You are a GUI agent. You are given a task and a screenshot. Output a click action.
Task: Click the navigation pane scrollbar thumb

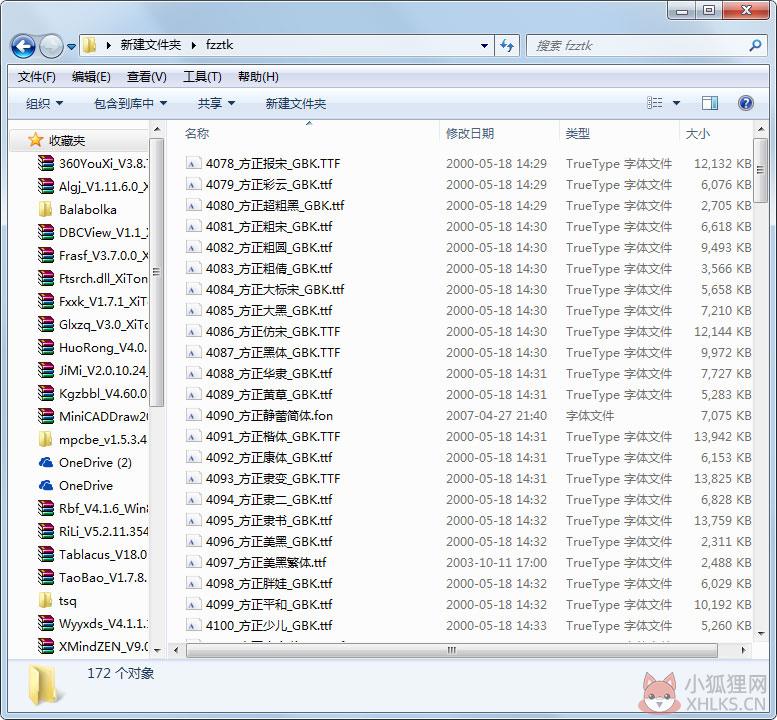point(156,272)
